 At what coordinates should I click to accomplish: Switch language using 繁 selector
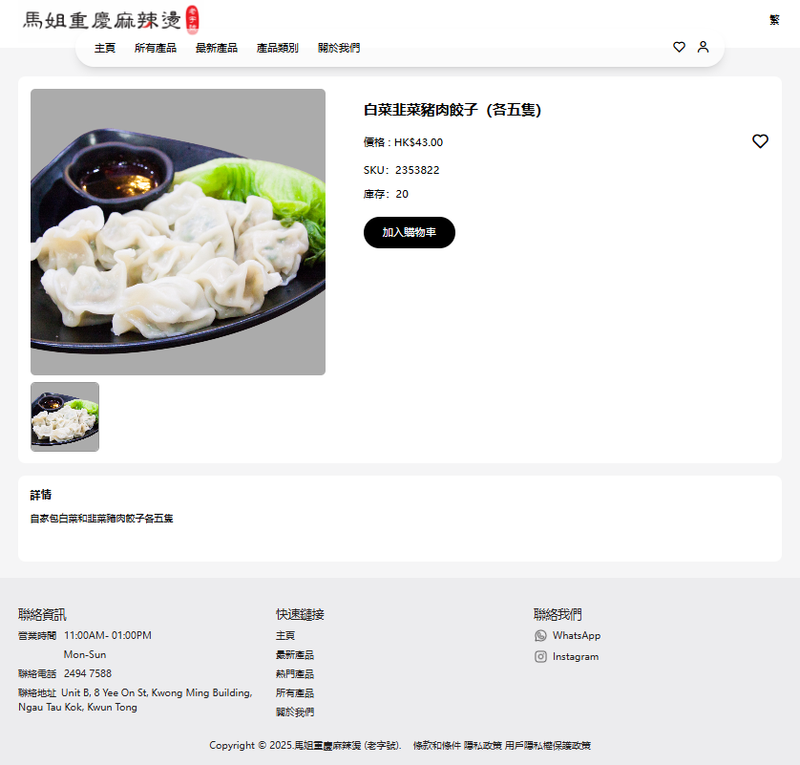coord(774,20)
